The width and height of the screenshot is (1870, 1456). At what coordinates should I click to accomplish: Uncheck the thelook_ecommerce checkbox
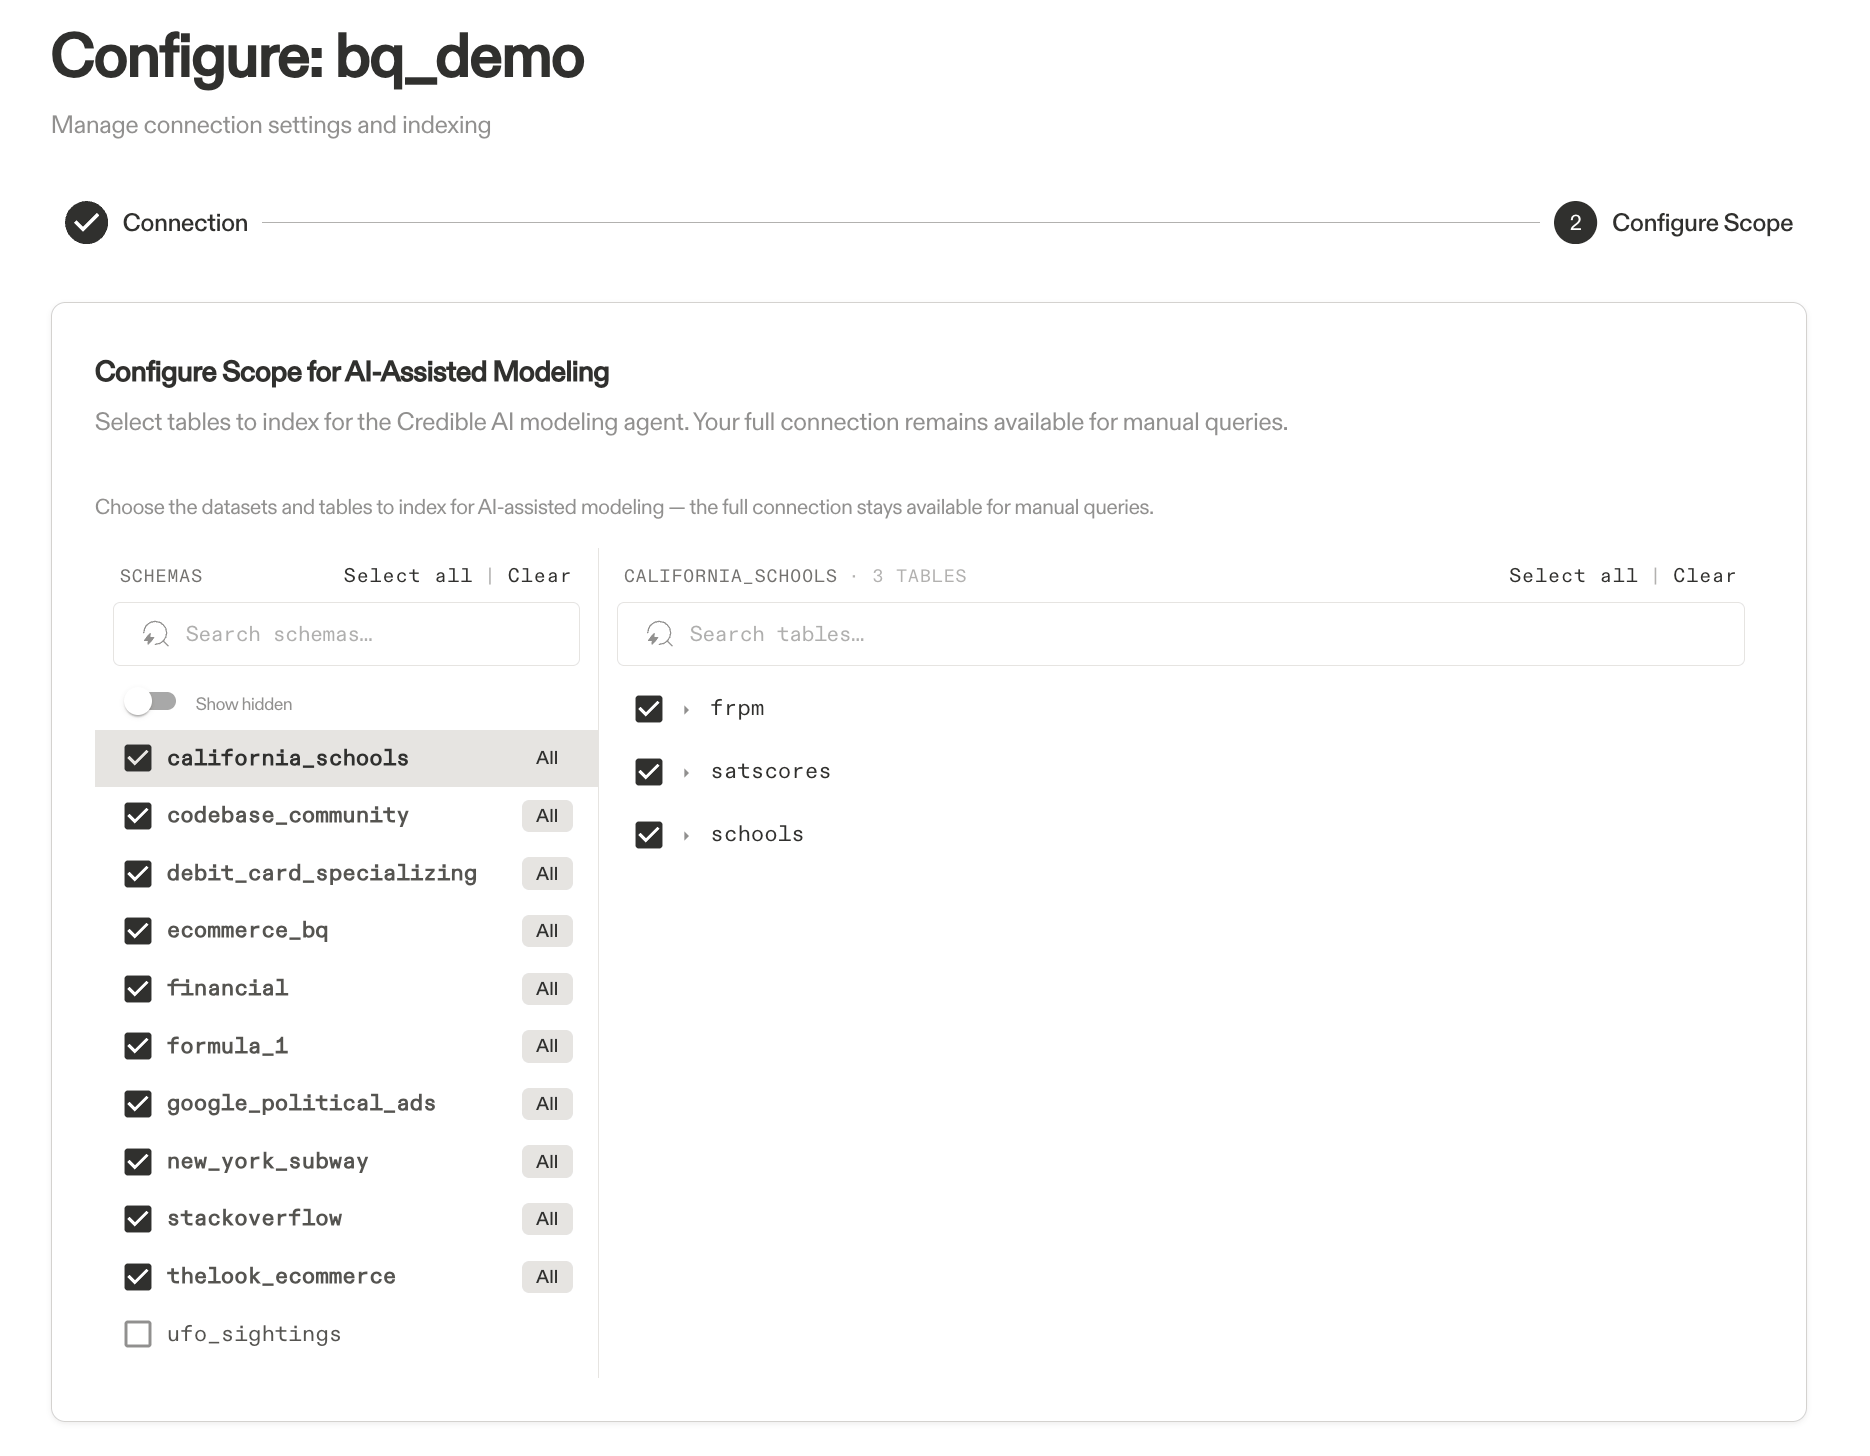[138, 1277]
